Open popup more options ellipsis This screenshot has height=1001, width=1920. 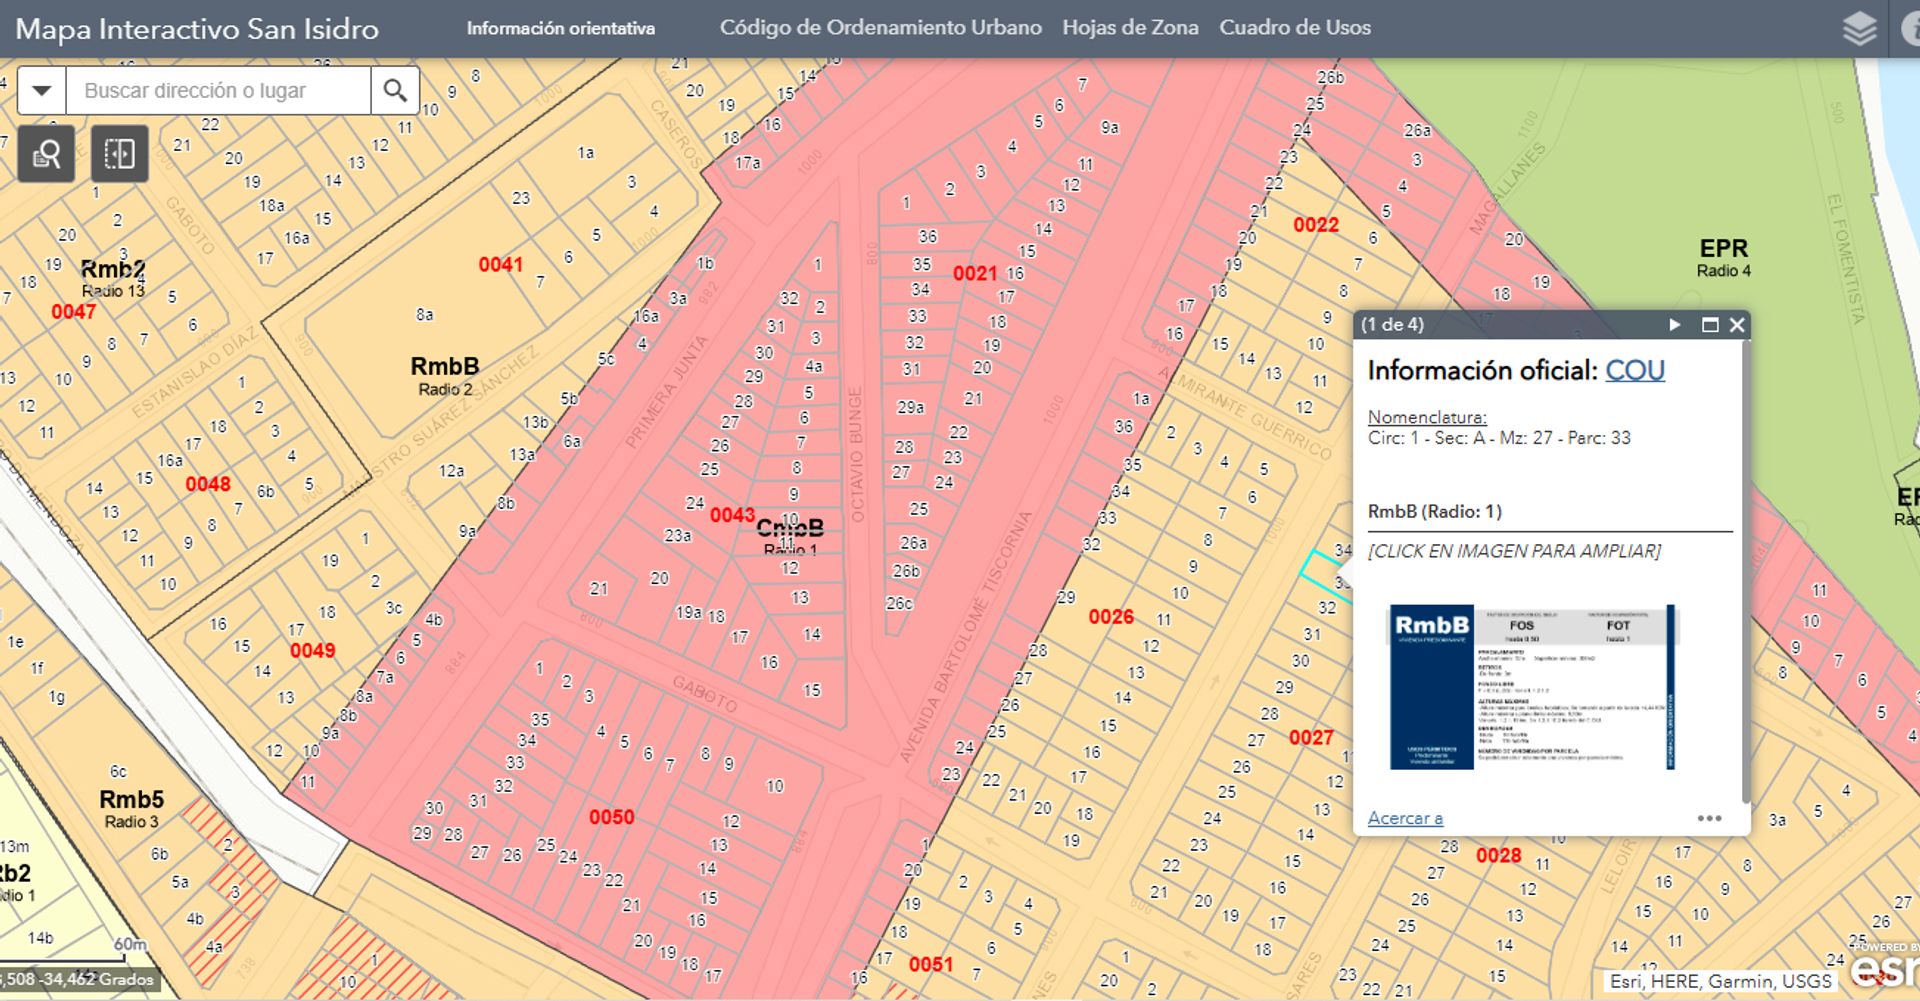[x=1709, y=818]
